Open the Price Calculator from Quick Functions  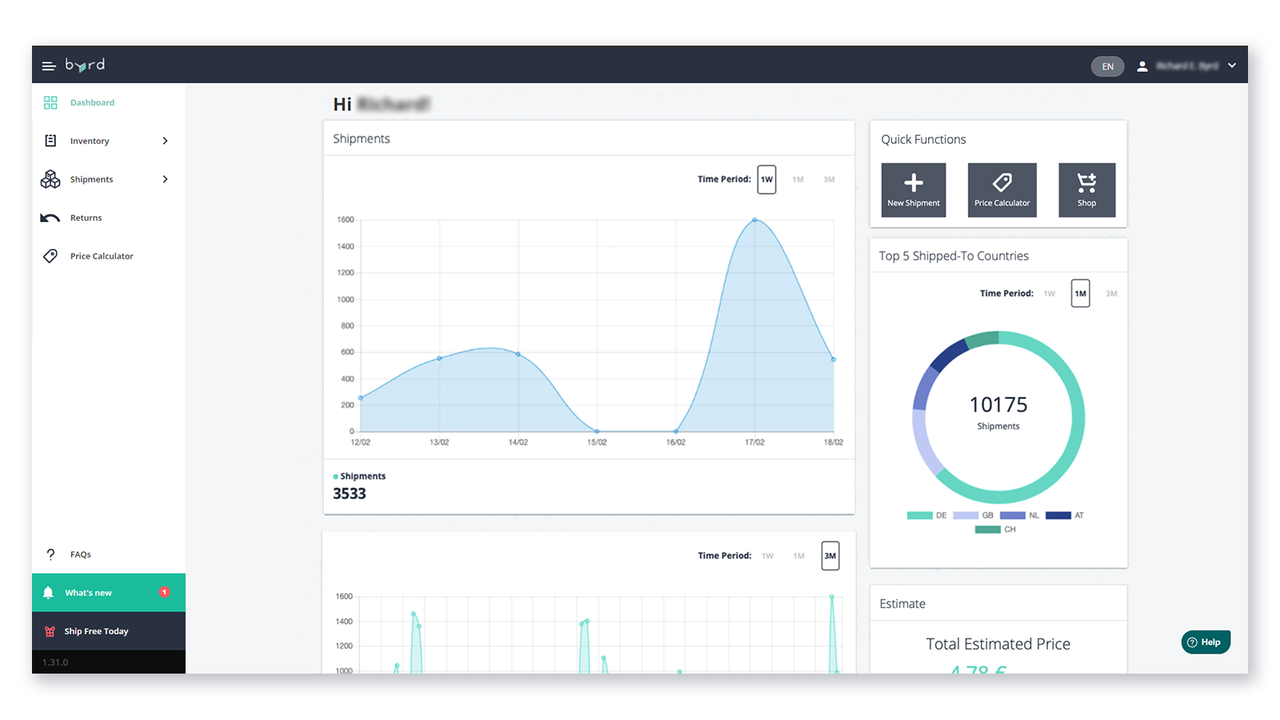click(1001, 190)
